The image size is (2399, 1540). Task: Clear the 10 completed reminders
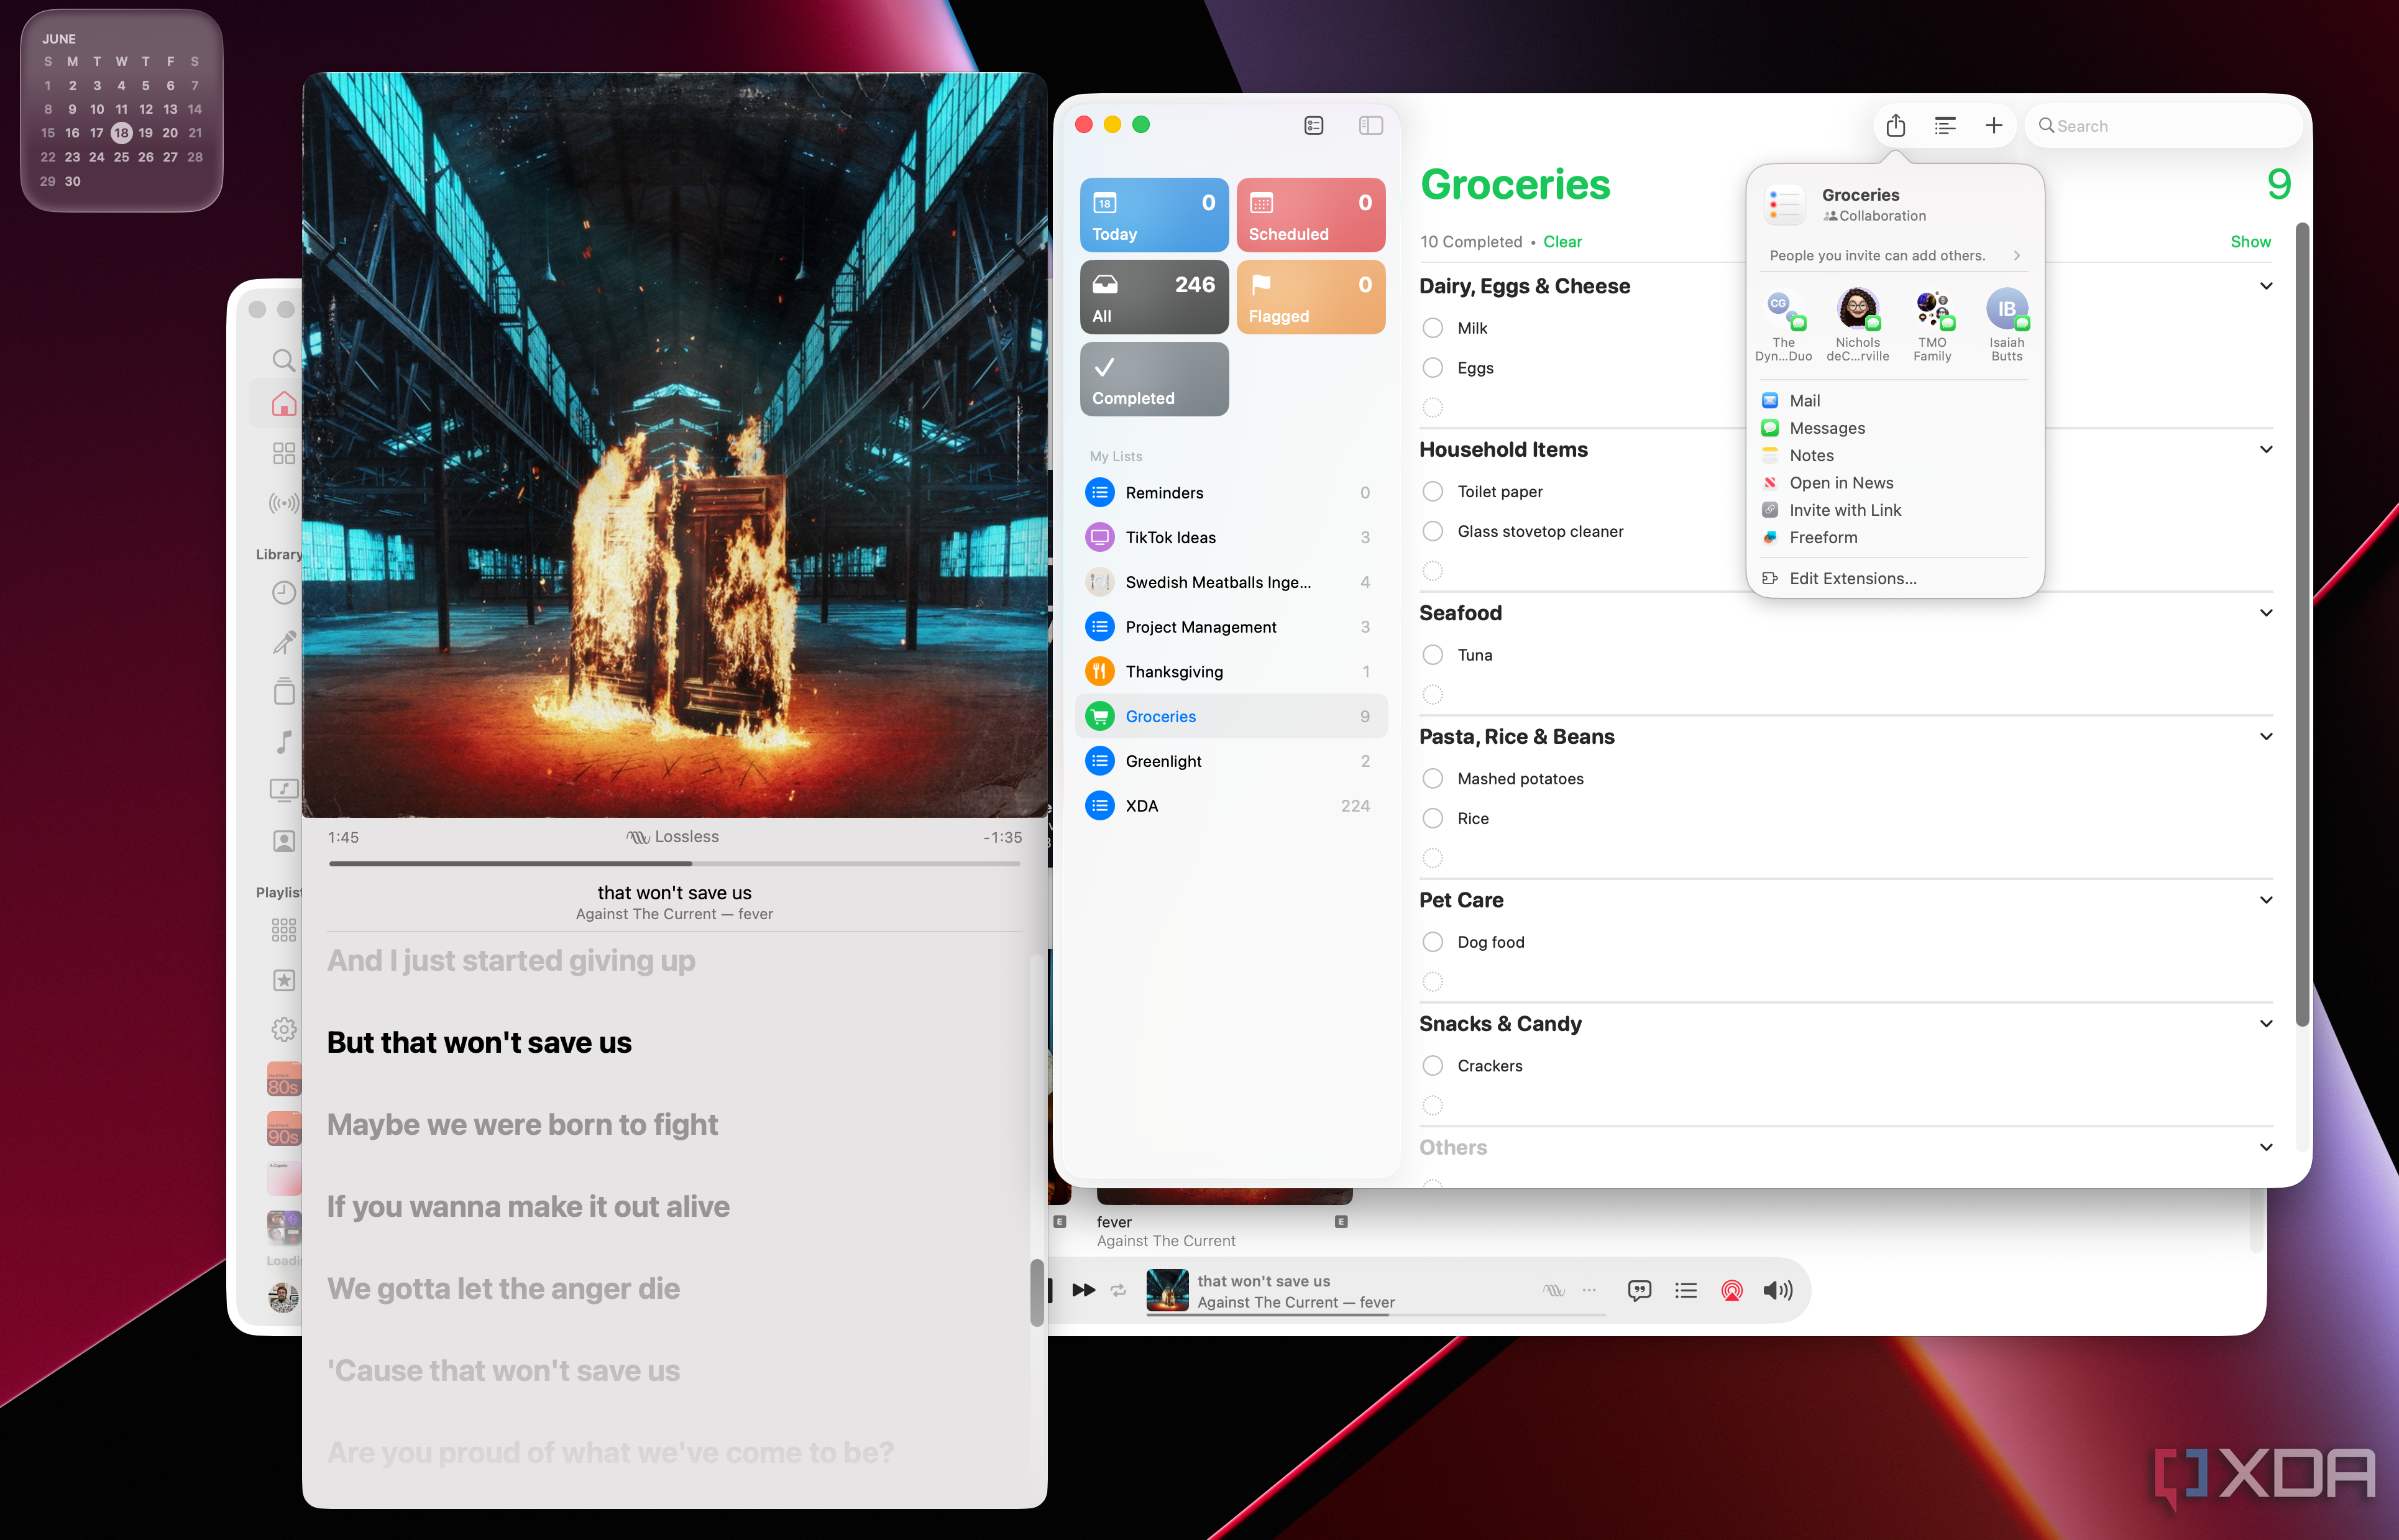(x=1562, y=242)
